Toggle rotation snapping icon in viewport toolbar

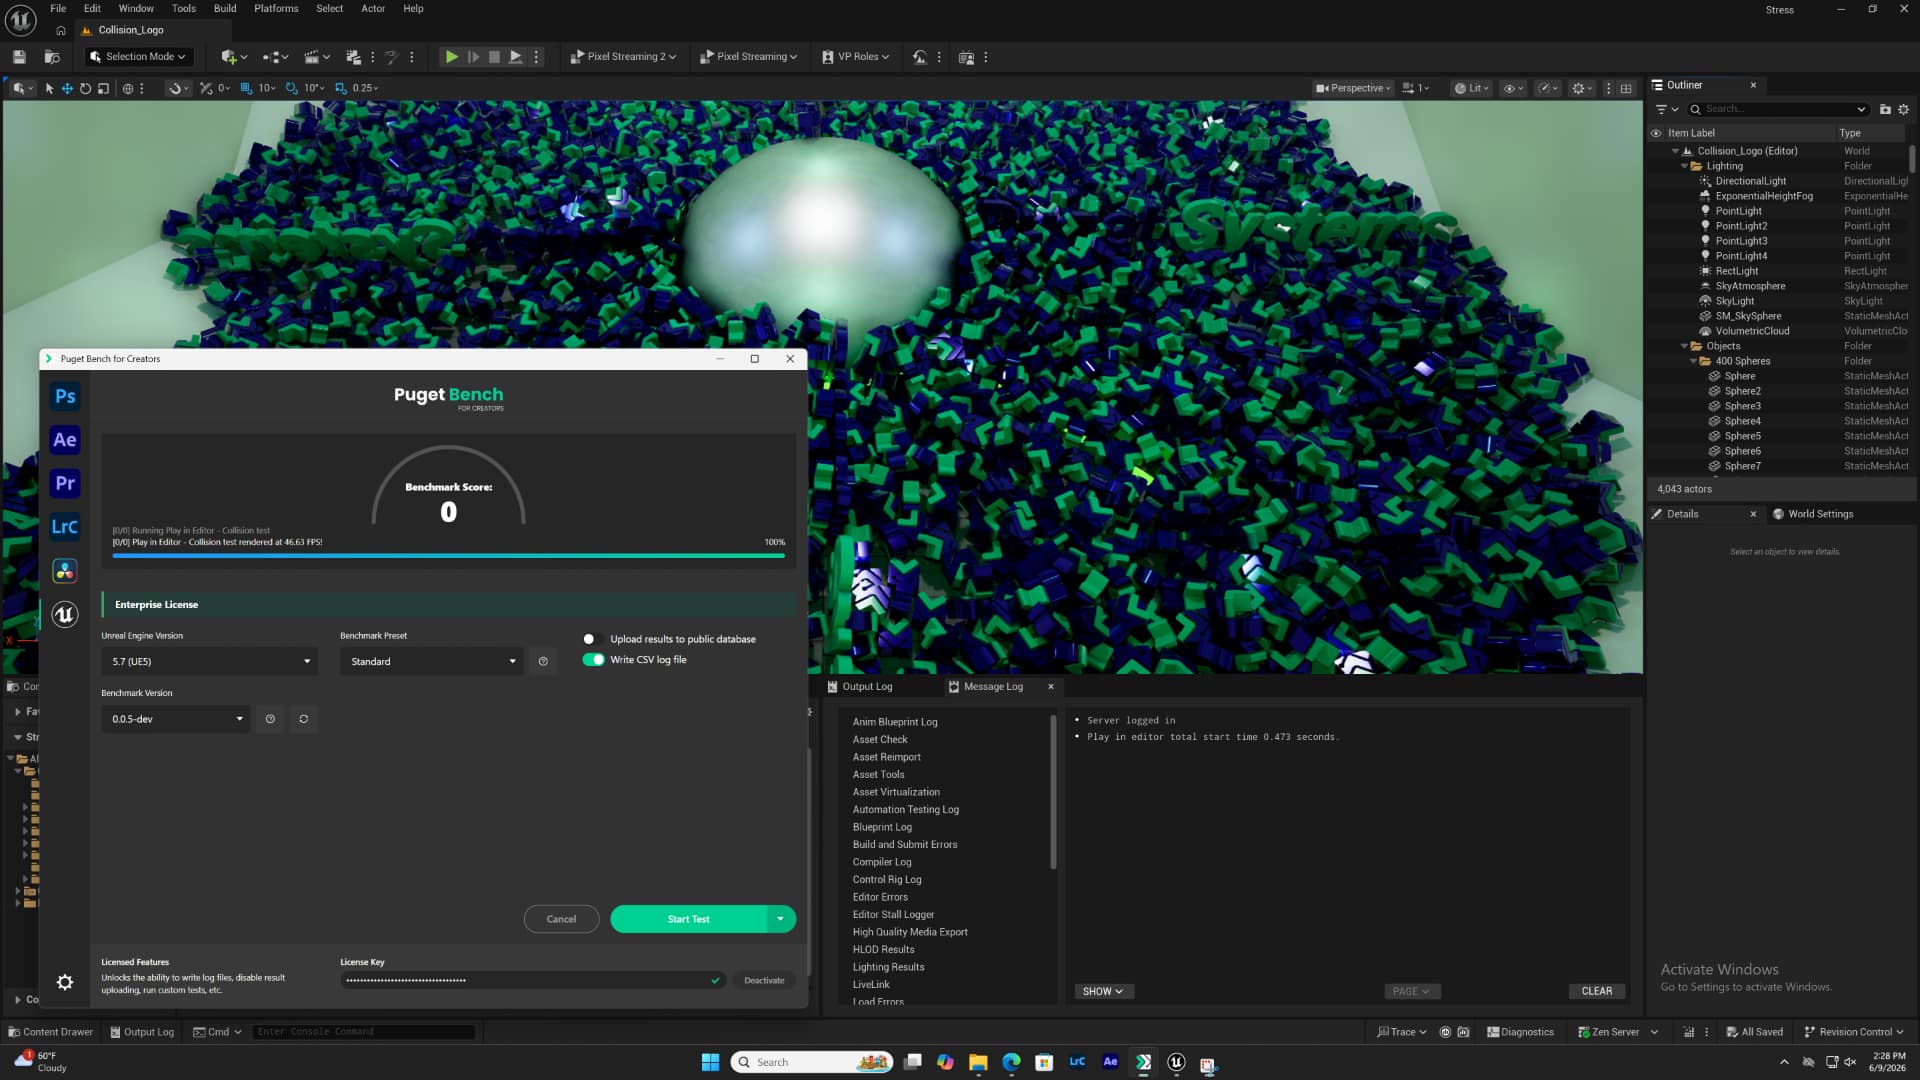pyautogui.click(x=292, y=88)
